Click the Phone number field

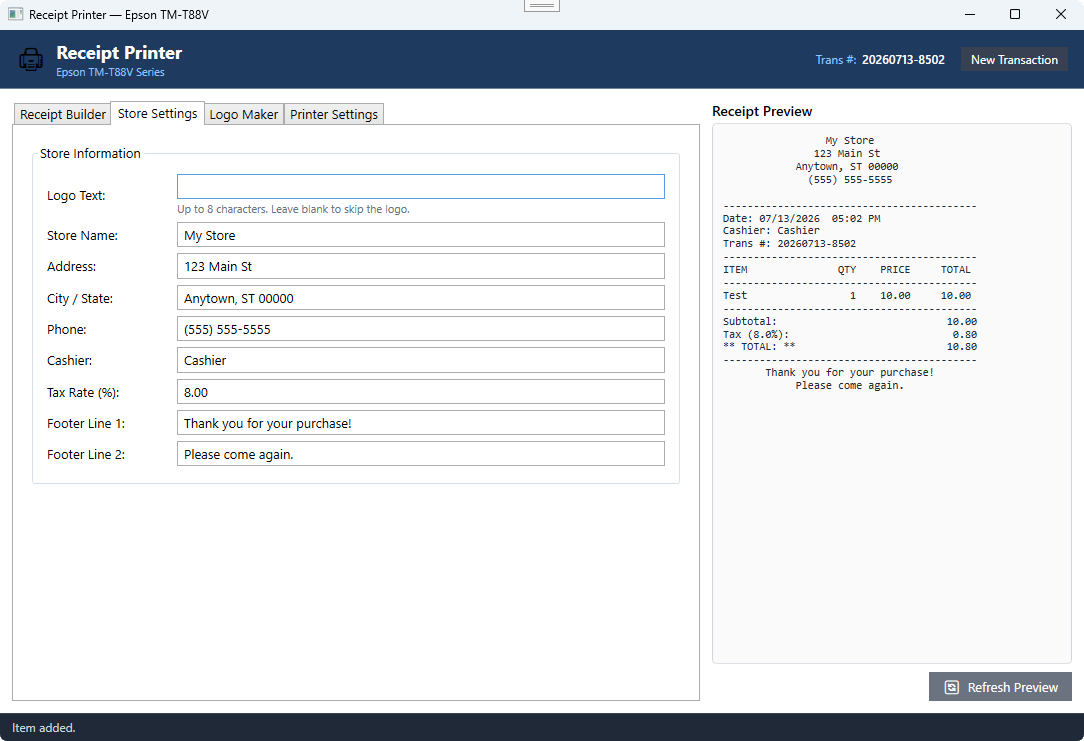coord(420,329)
